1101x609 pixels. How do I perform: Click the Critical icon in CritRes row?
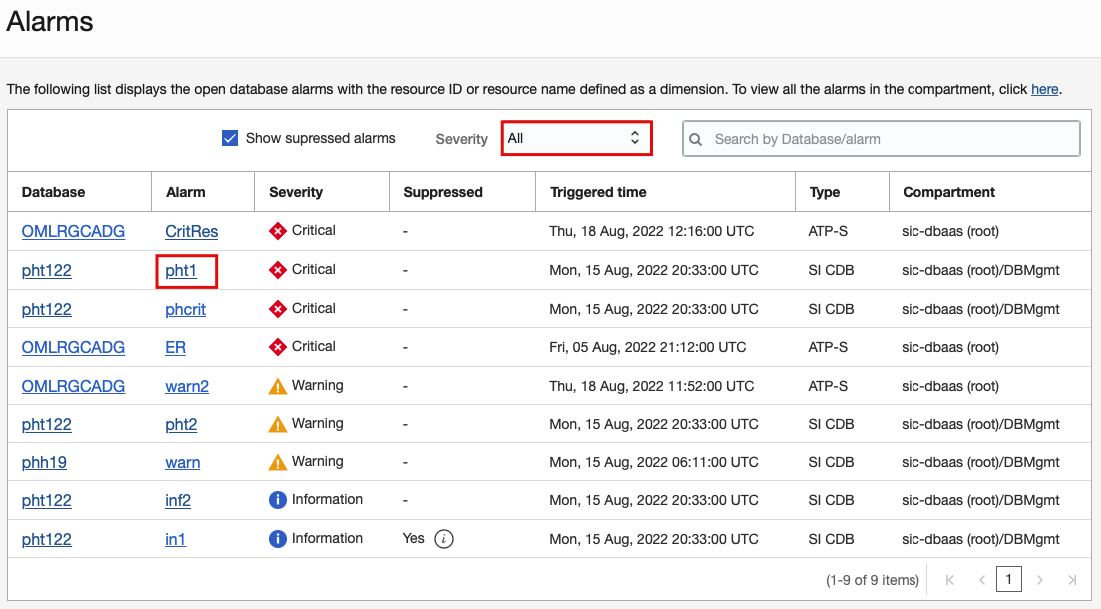(x=278, y=231)
